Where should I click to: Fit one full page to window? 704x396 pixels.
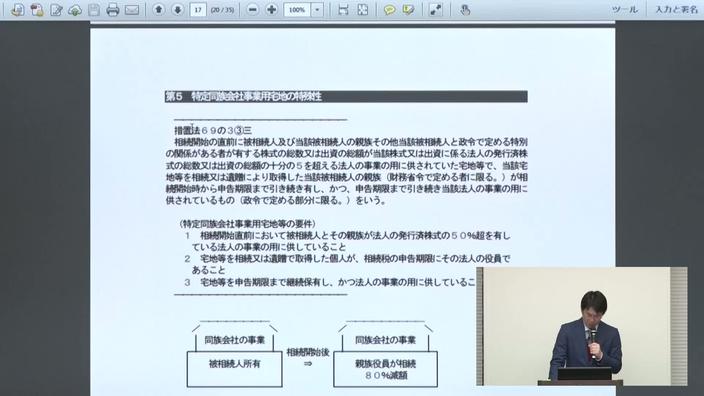click(x=362, y=10)
